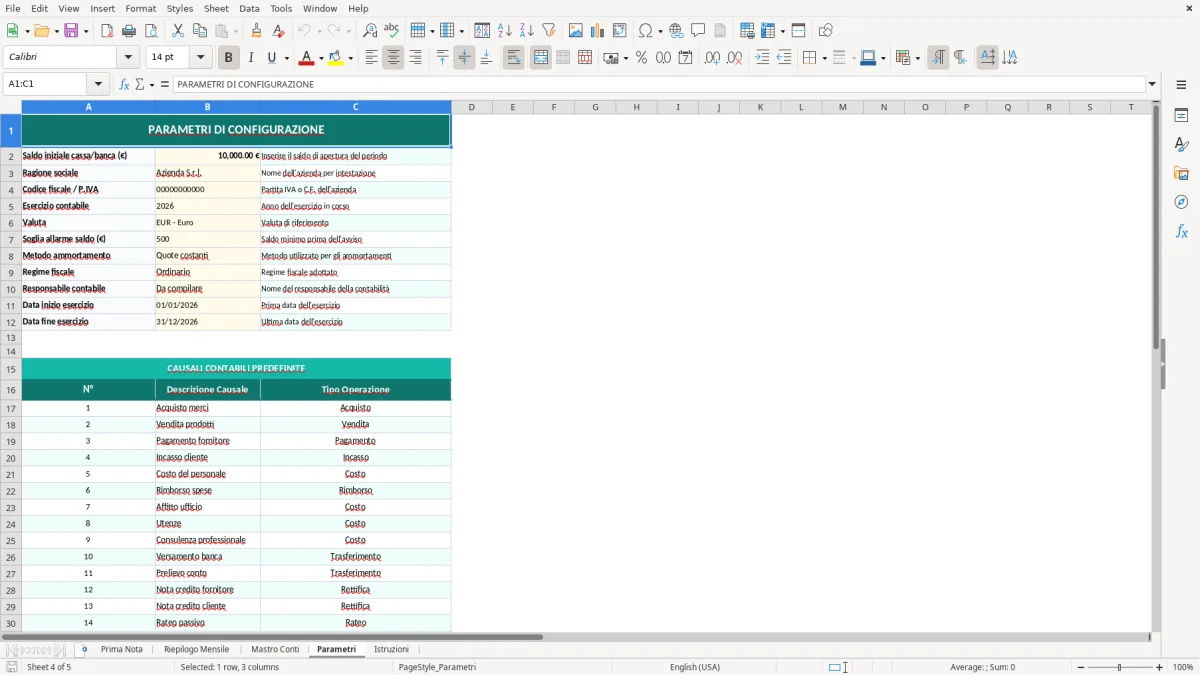Run the spelling check
Image resolution: width=1200 pixels, height=675 pixels.
(x=392, y=31)
